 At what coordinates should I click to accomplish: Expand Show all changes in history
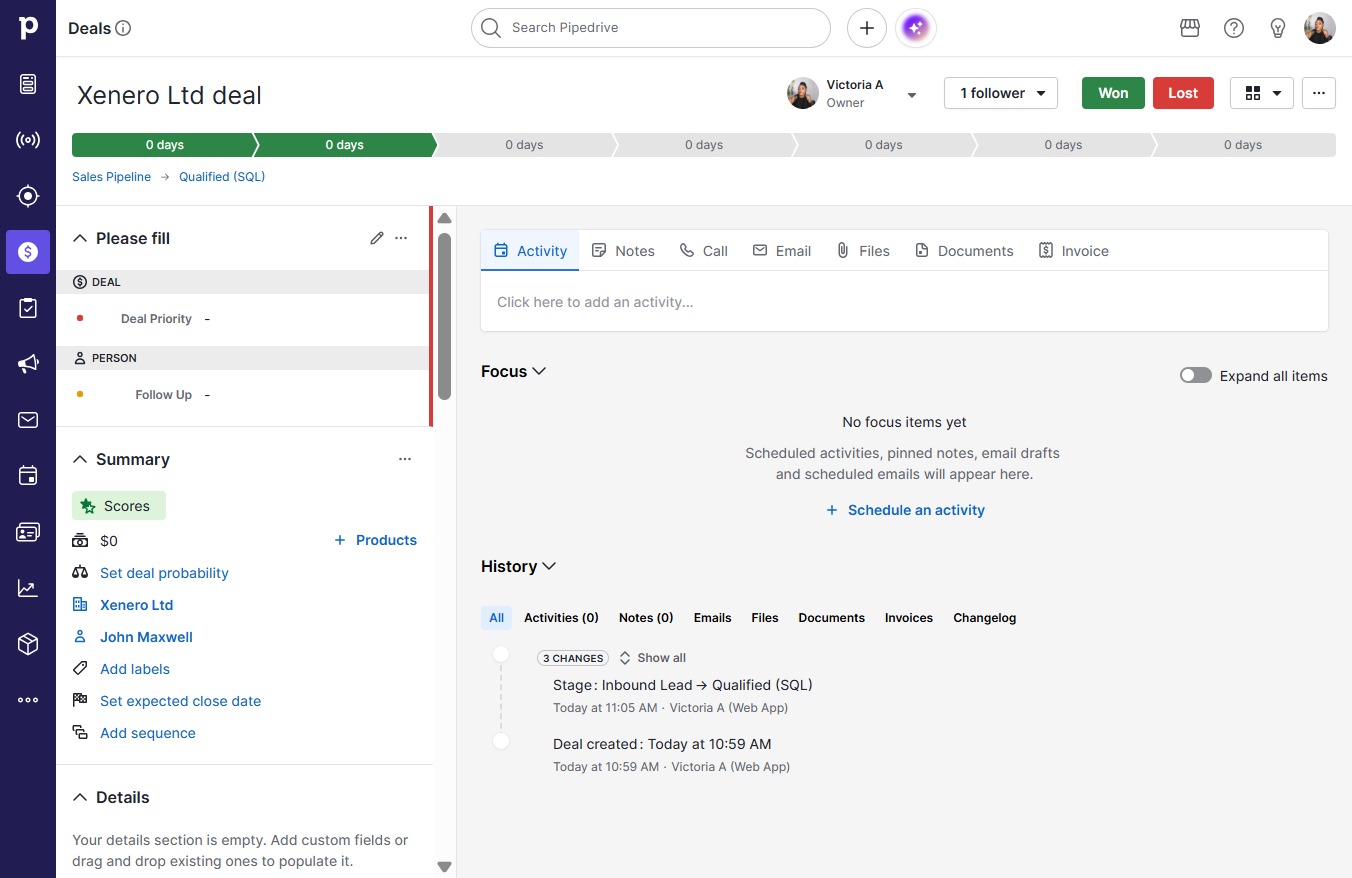coord(653,658)
